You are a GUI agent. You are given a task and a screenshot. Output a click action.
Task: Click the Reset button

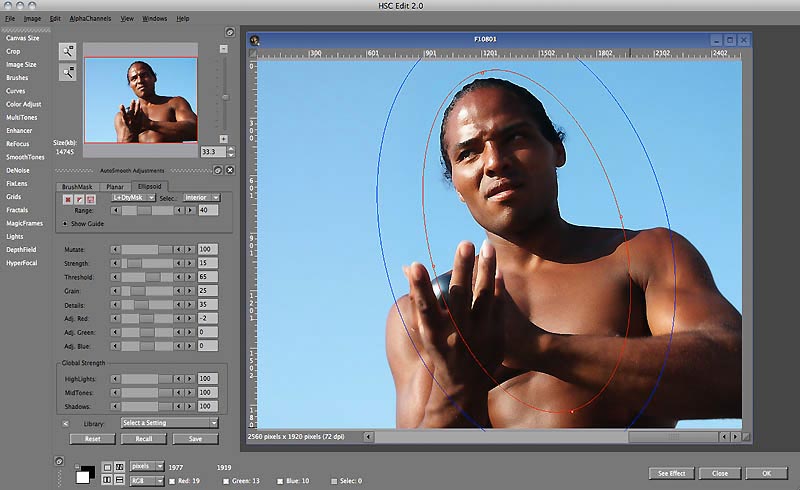coord(92,439)
